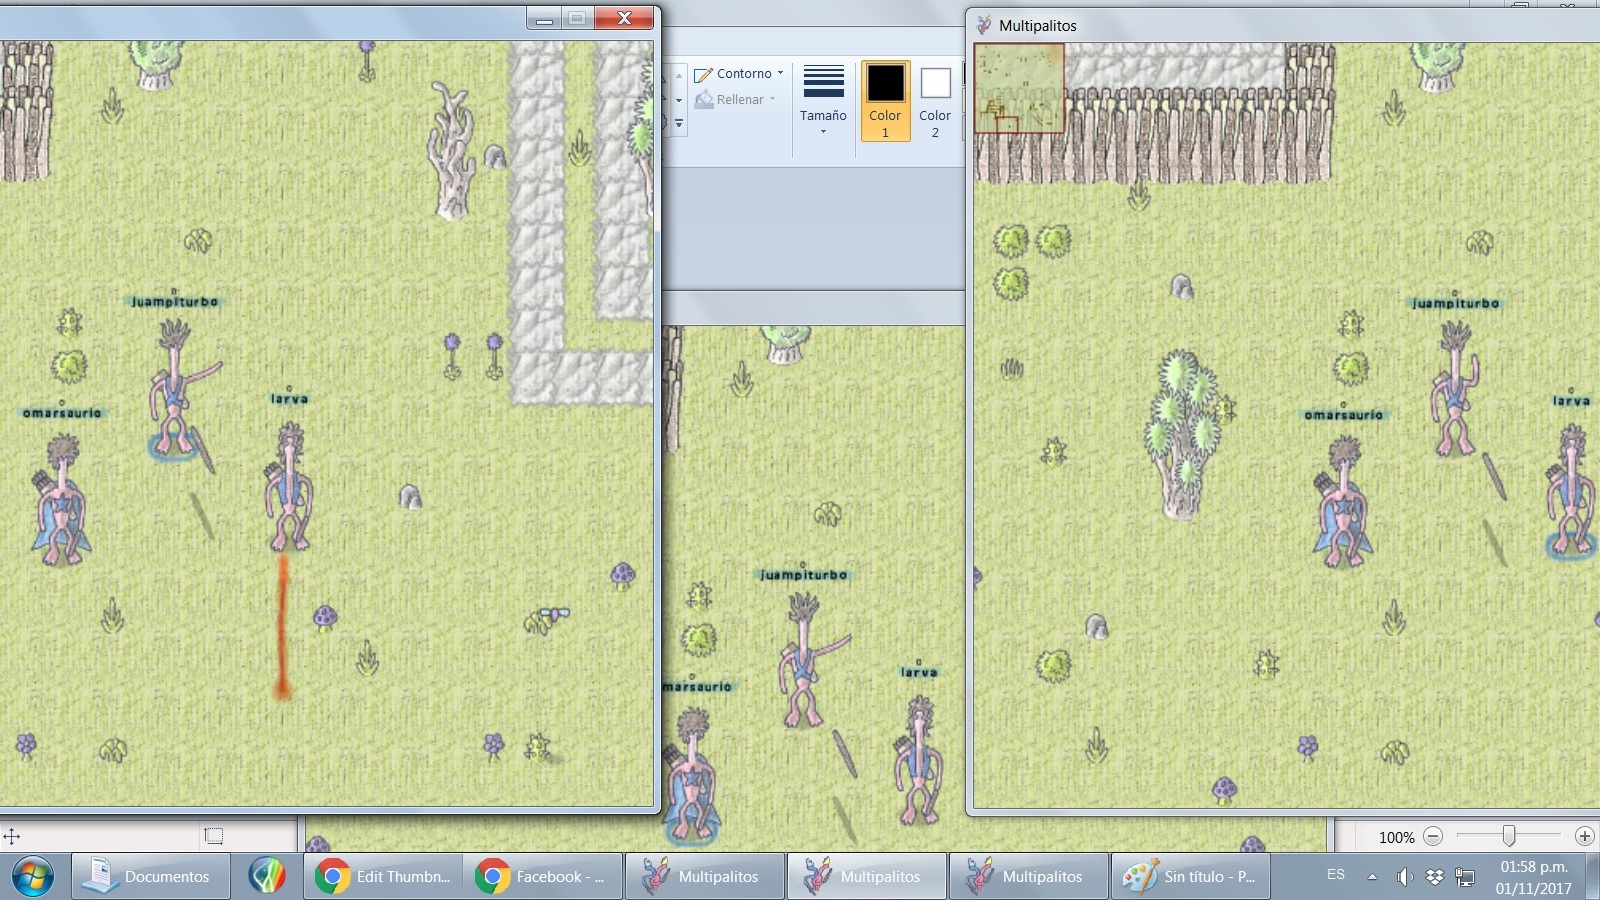Switch to Chrome Edit Thumbn... window
The height and width of the screenshot is (900, 1600).
(383, 876)
